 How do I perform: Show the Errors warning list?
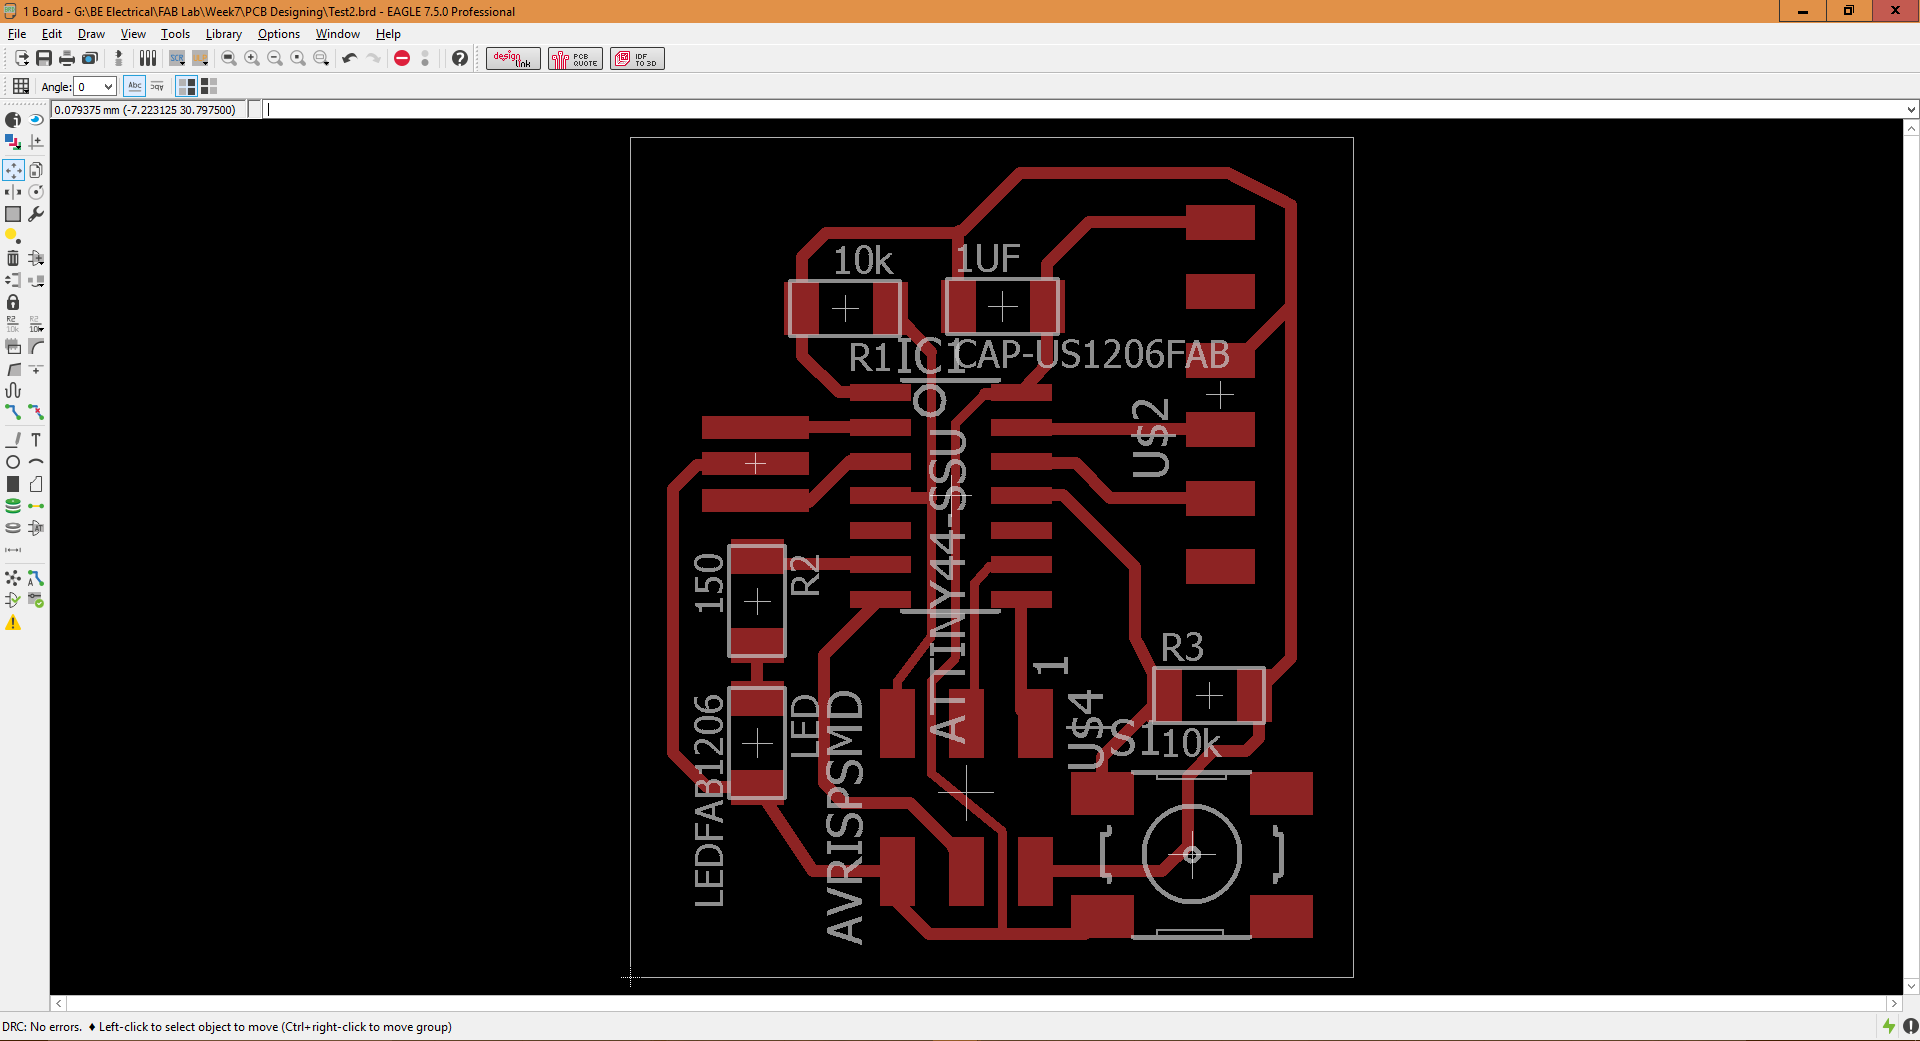coord(13,623)
